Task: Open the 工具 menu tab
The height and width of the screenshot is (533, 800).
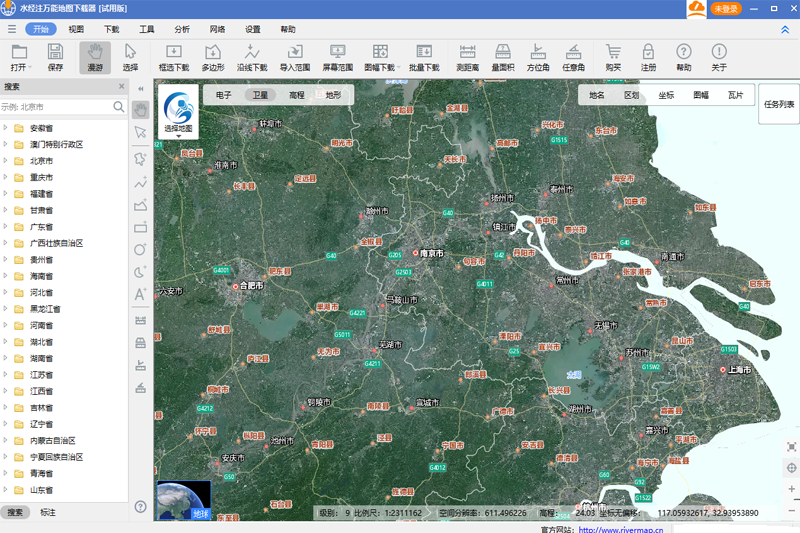Action: [x=146, y=29]
